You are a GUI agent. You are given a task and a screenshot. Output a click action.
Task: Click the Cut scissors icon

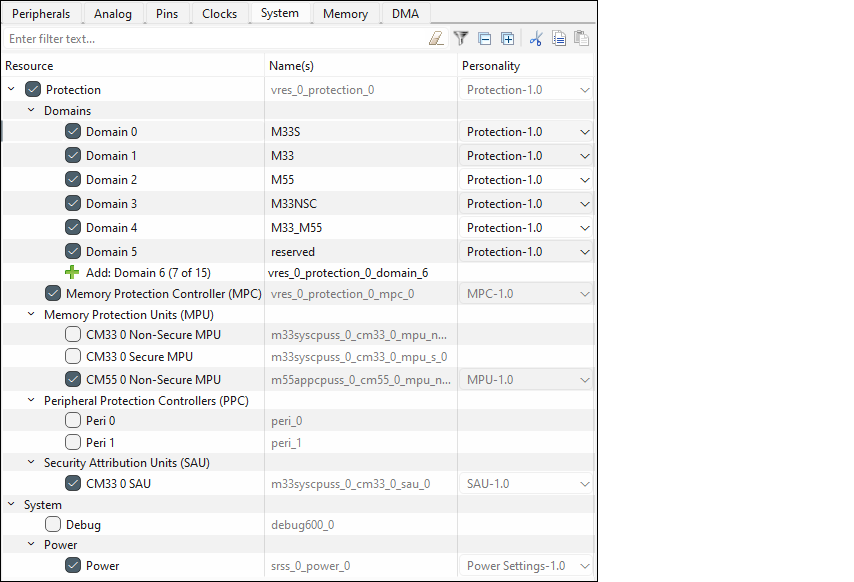[536, 39]
